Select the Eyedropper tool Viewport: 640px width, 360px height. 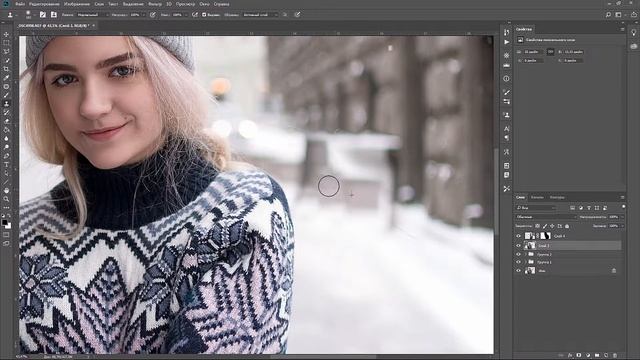(x=7, y=78)
